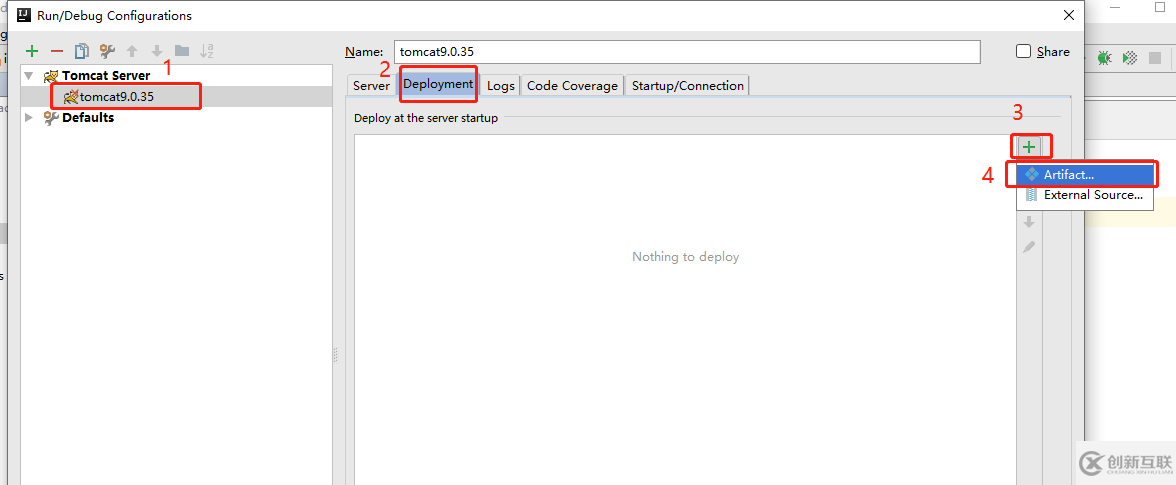Move configuration down arrow in left toolbar
The height and width of the screenshot is (485, 1176).
[x=157, y=51]
